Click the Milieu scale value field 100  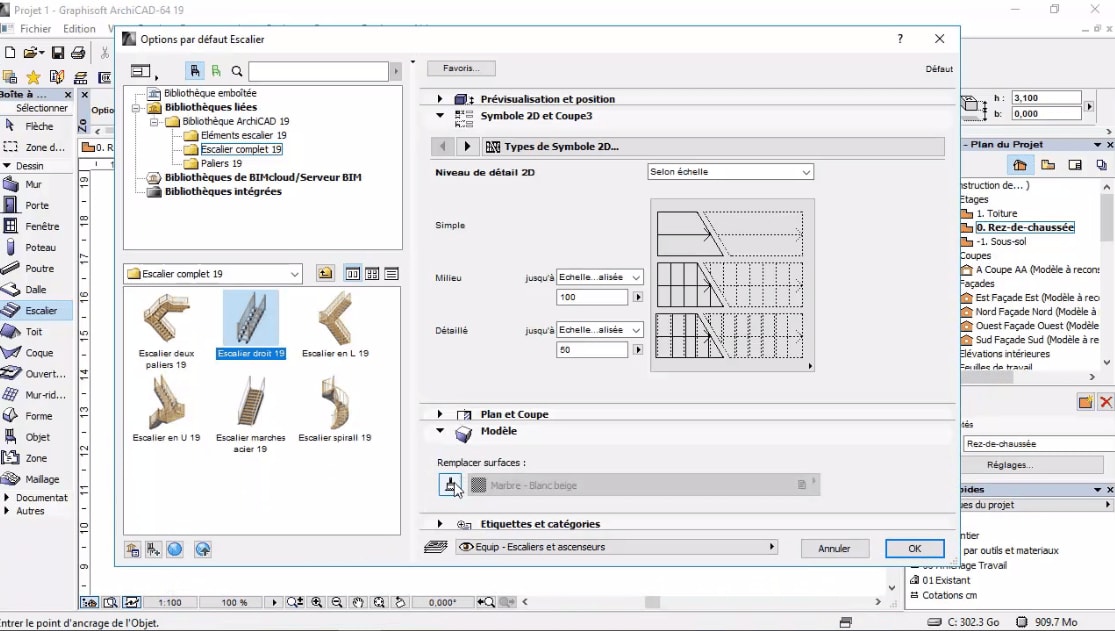point(592,297)
